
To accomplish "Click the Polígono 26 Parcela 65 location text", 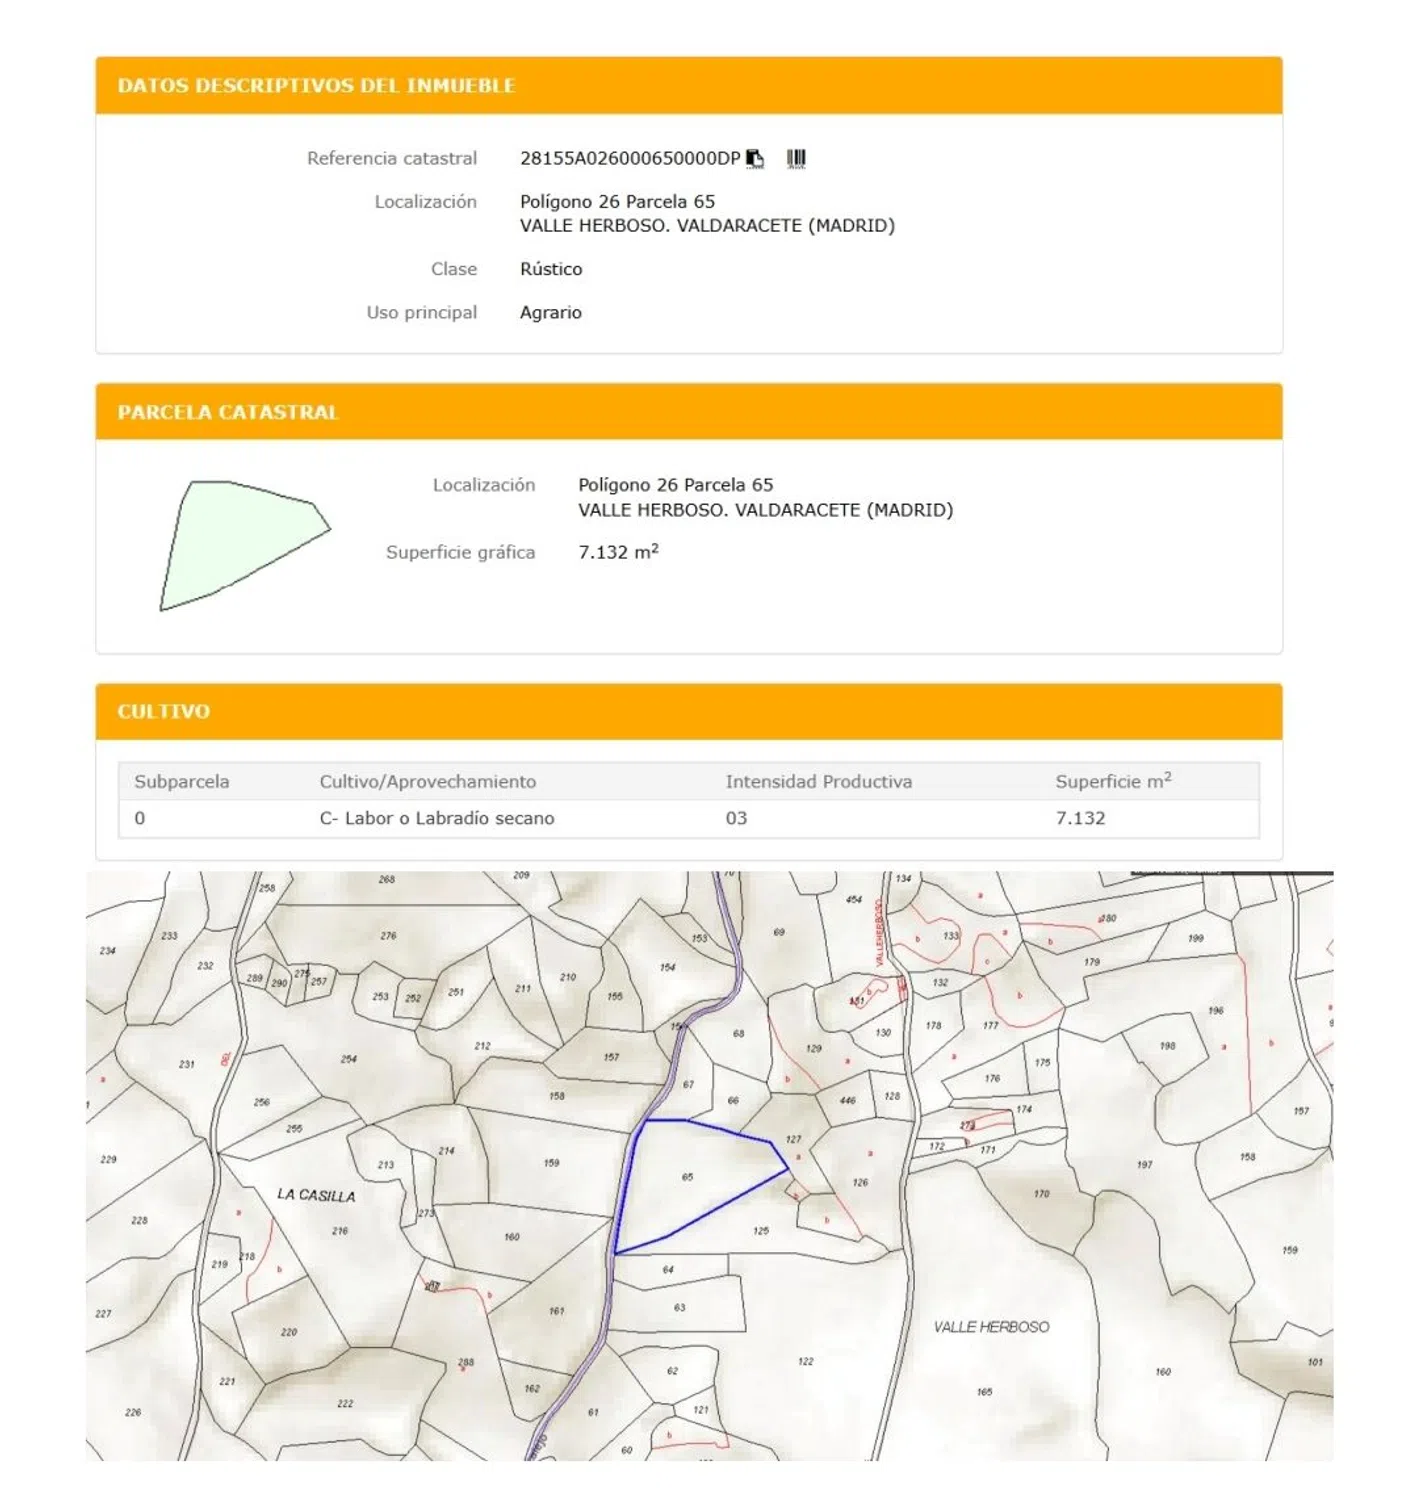I will pyautogui.click(x=617, y=202).
